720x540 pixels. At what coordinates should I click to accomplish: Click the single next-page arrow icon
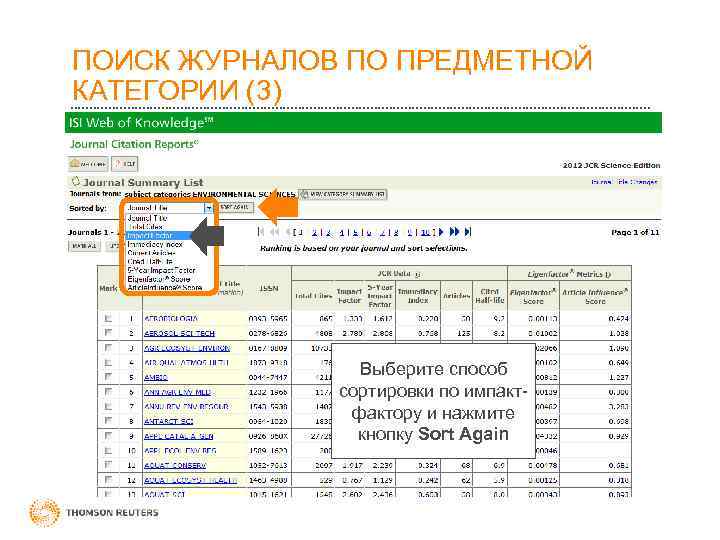441,232
